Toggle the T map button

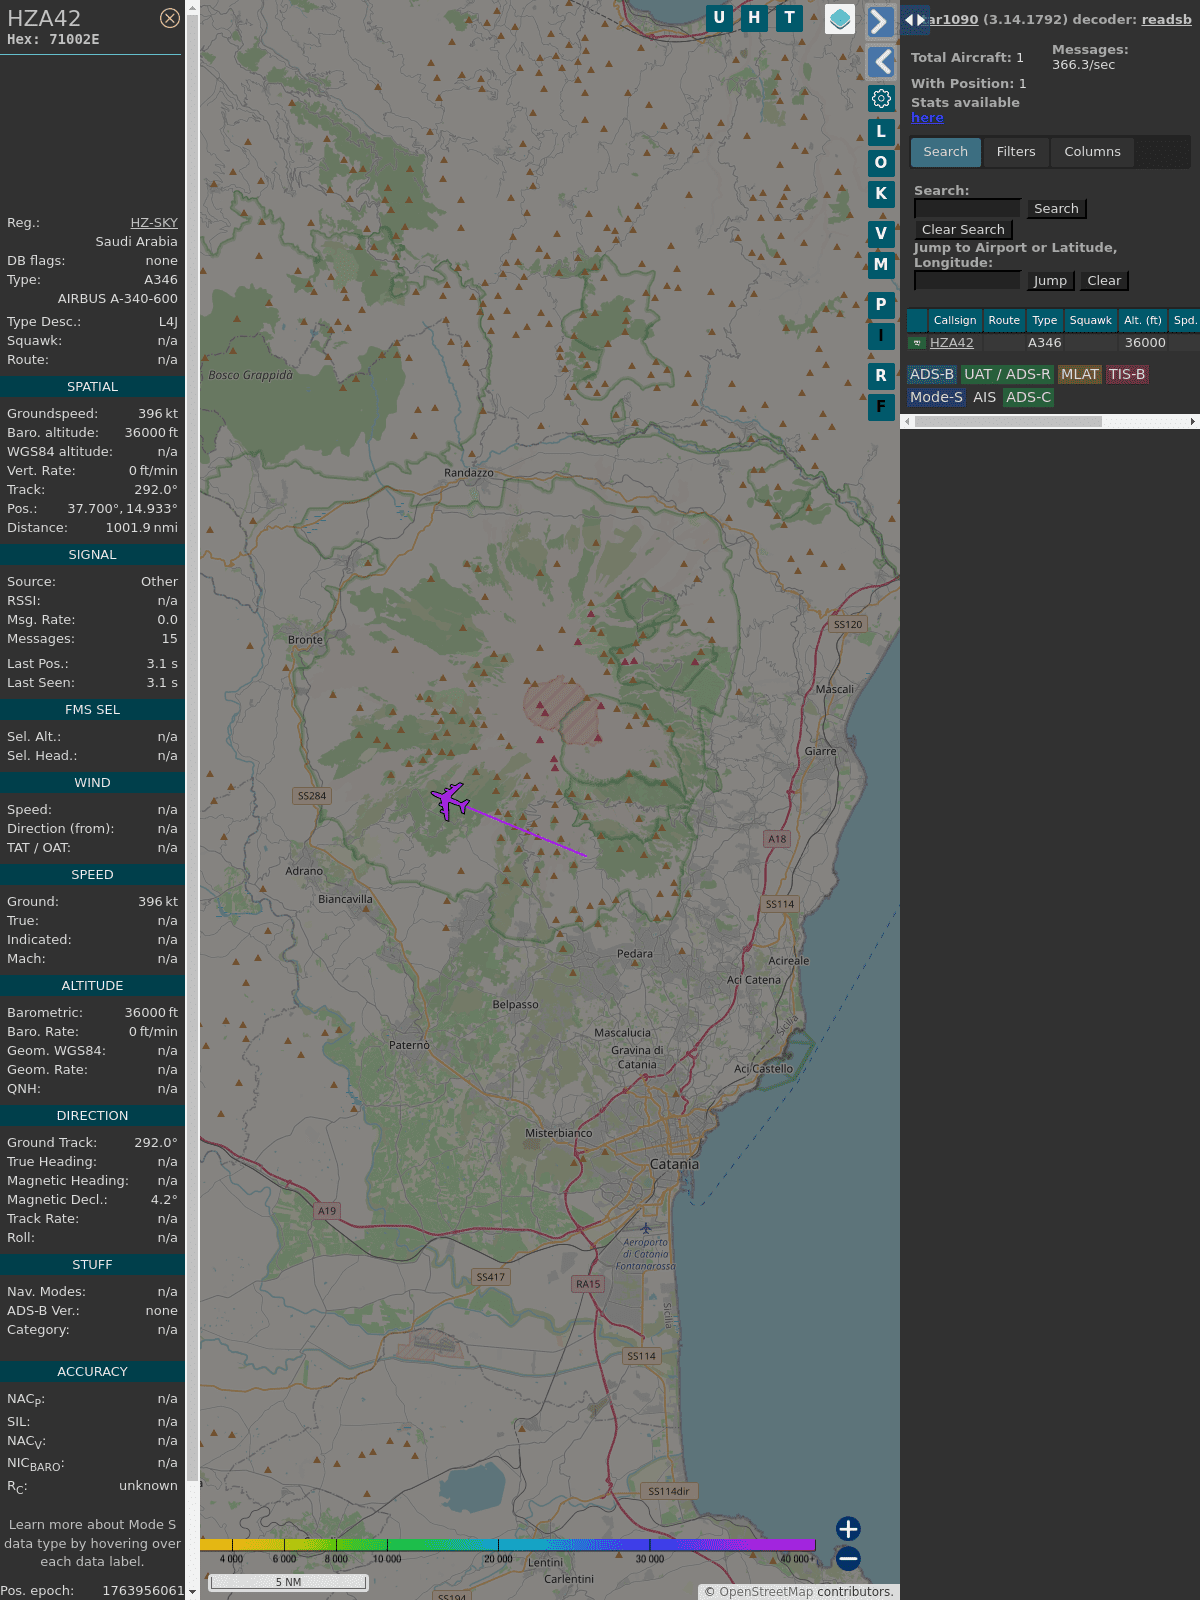click(790, 18)
